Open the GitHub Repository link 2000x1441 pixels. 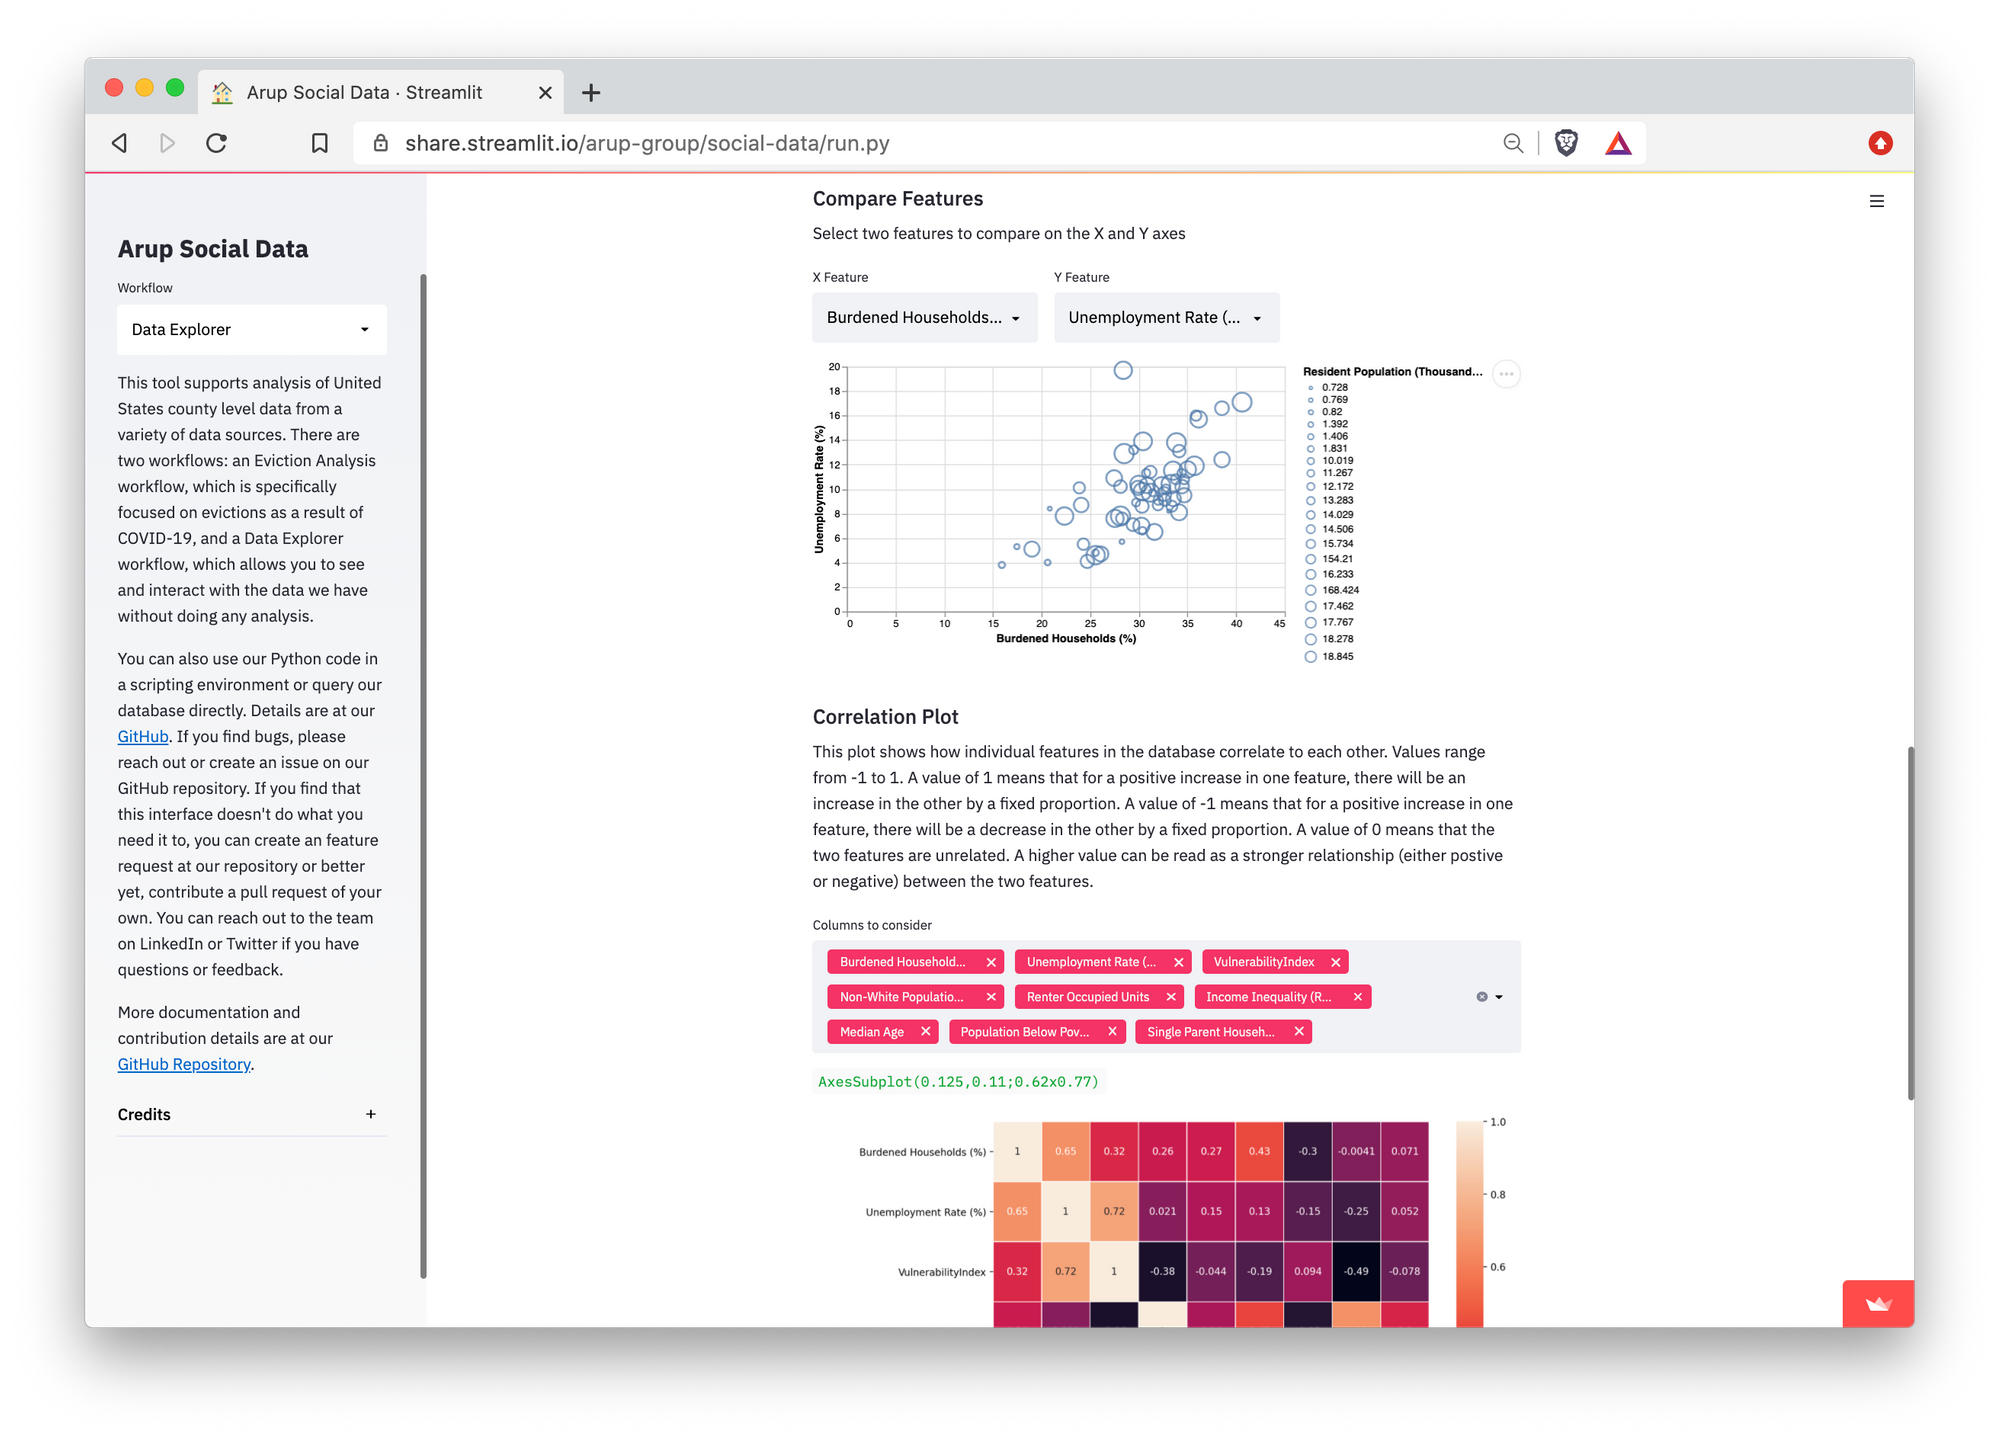184,1064
